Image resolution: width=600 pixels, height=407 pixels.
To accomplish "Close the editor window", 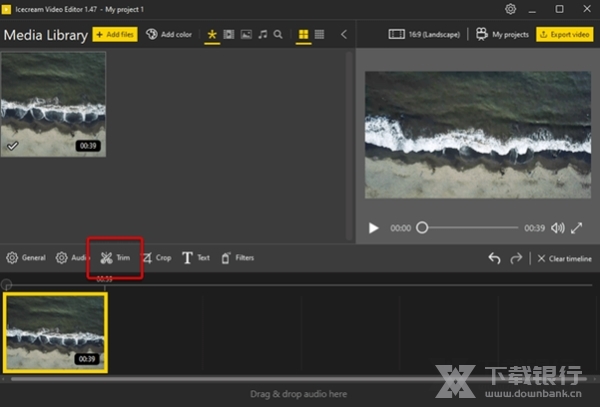I will [x=587, y=9].
